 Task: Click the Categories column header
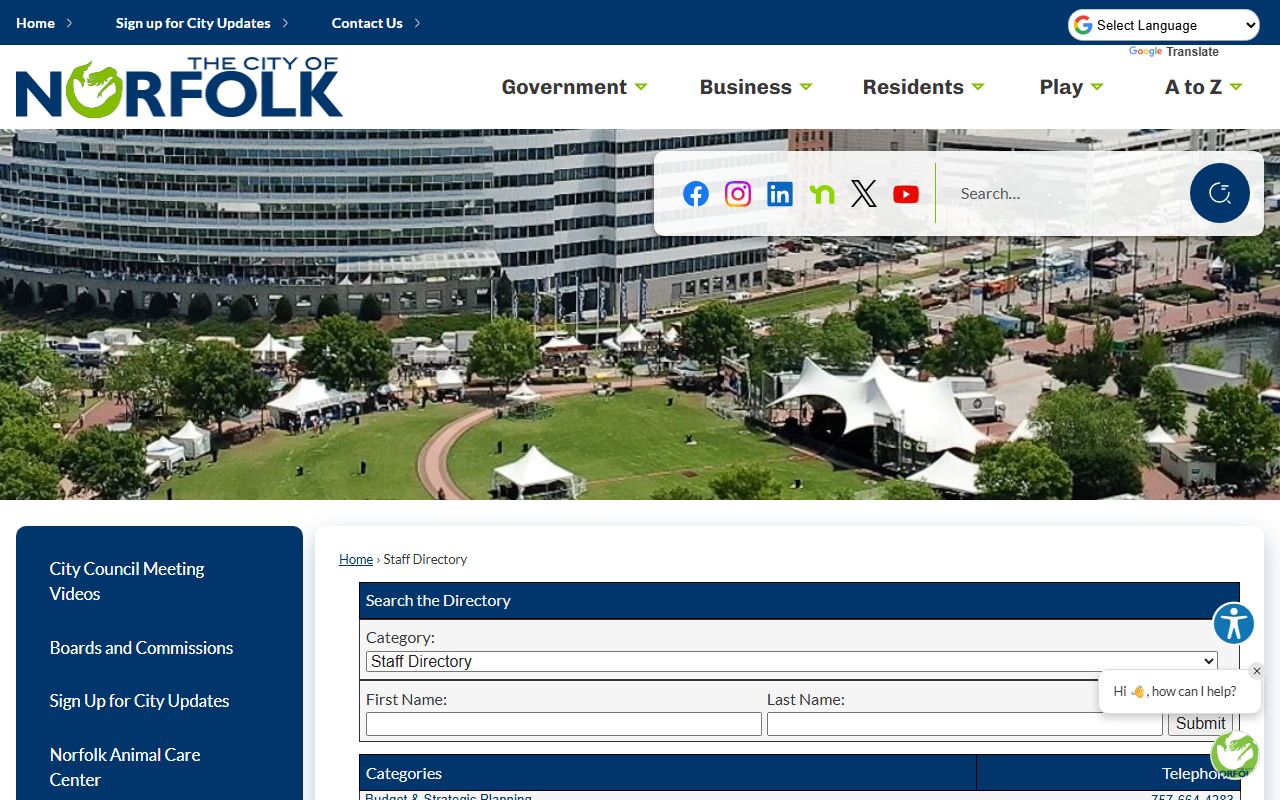pos(668,773)
